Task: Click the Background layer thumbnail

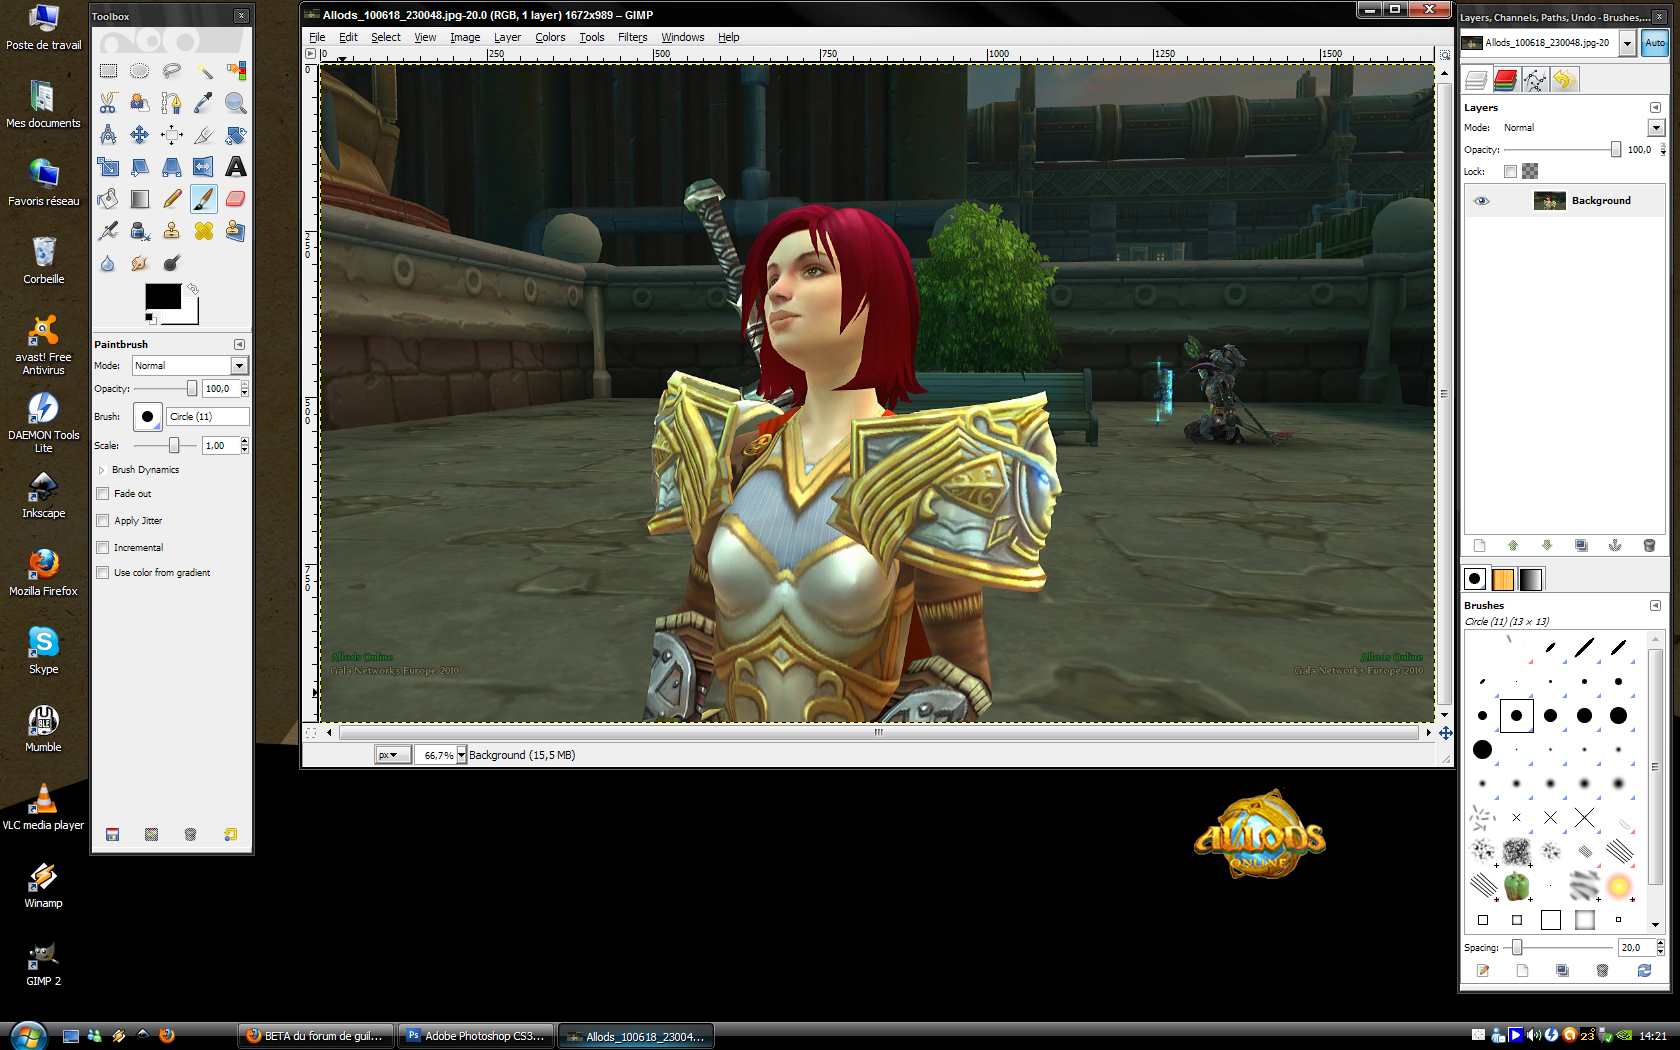Action: tap(1549, 201)
